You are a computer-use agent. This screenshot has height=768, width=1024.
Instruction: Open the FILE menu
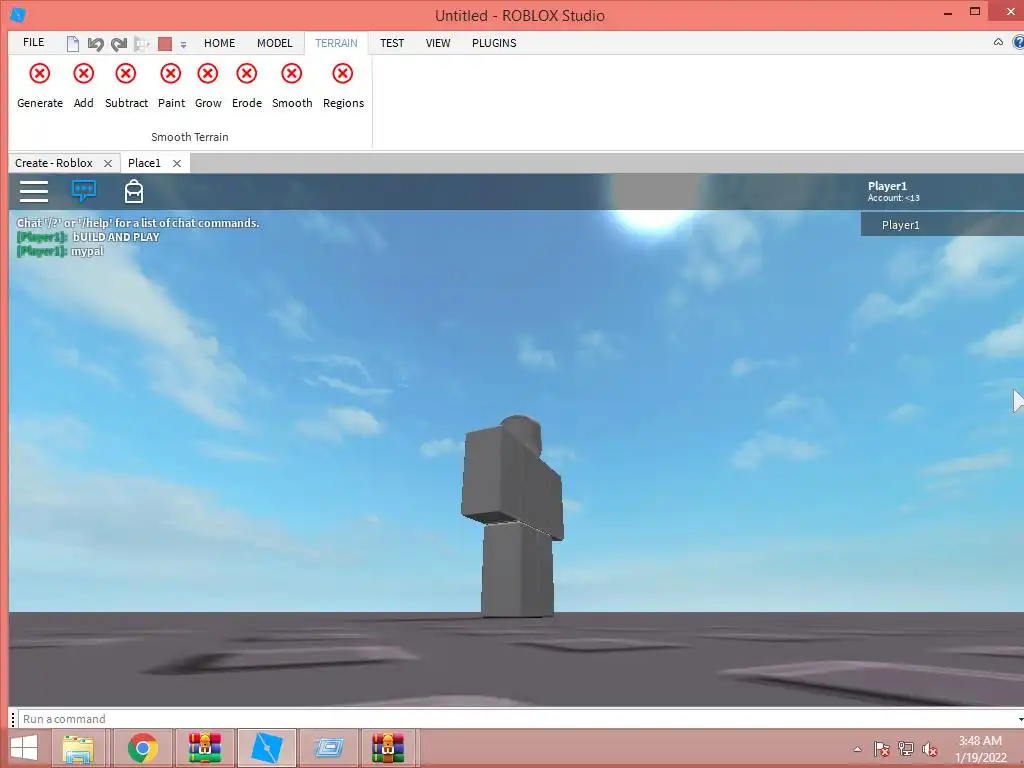33,42
